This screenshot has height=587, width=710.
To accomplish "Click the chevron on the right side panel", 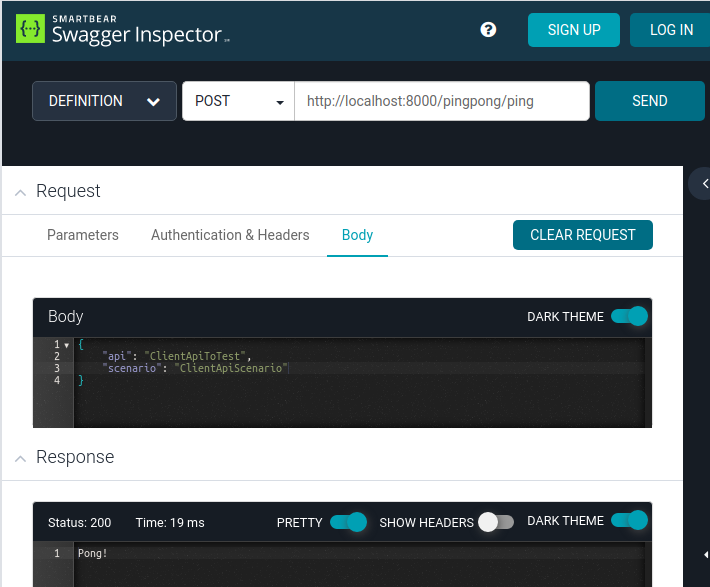I will 703,183.
